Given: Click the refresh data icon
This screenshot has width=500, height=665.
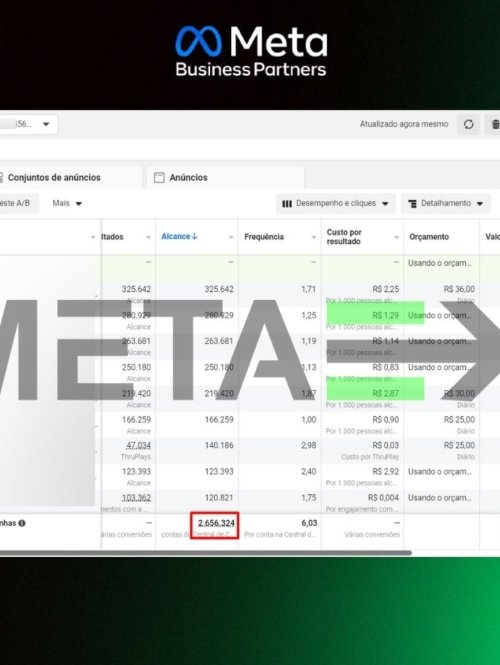Looking at the screenshot, I should (469, 124).
